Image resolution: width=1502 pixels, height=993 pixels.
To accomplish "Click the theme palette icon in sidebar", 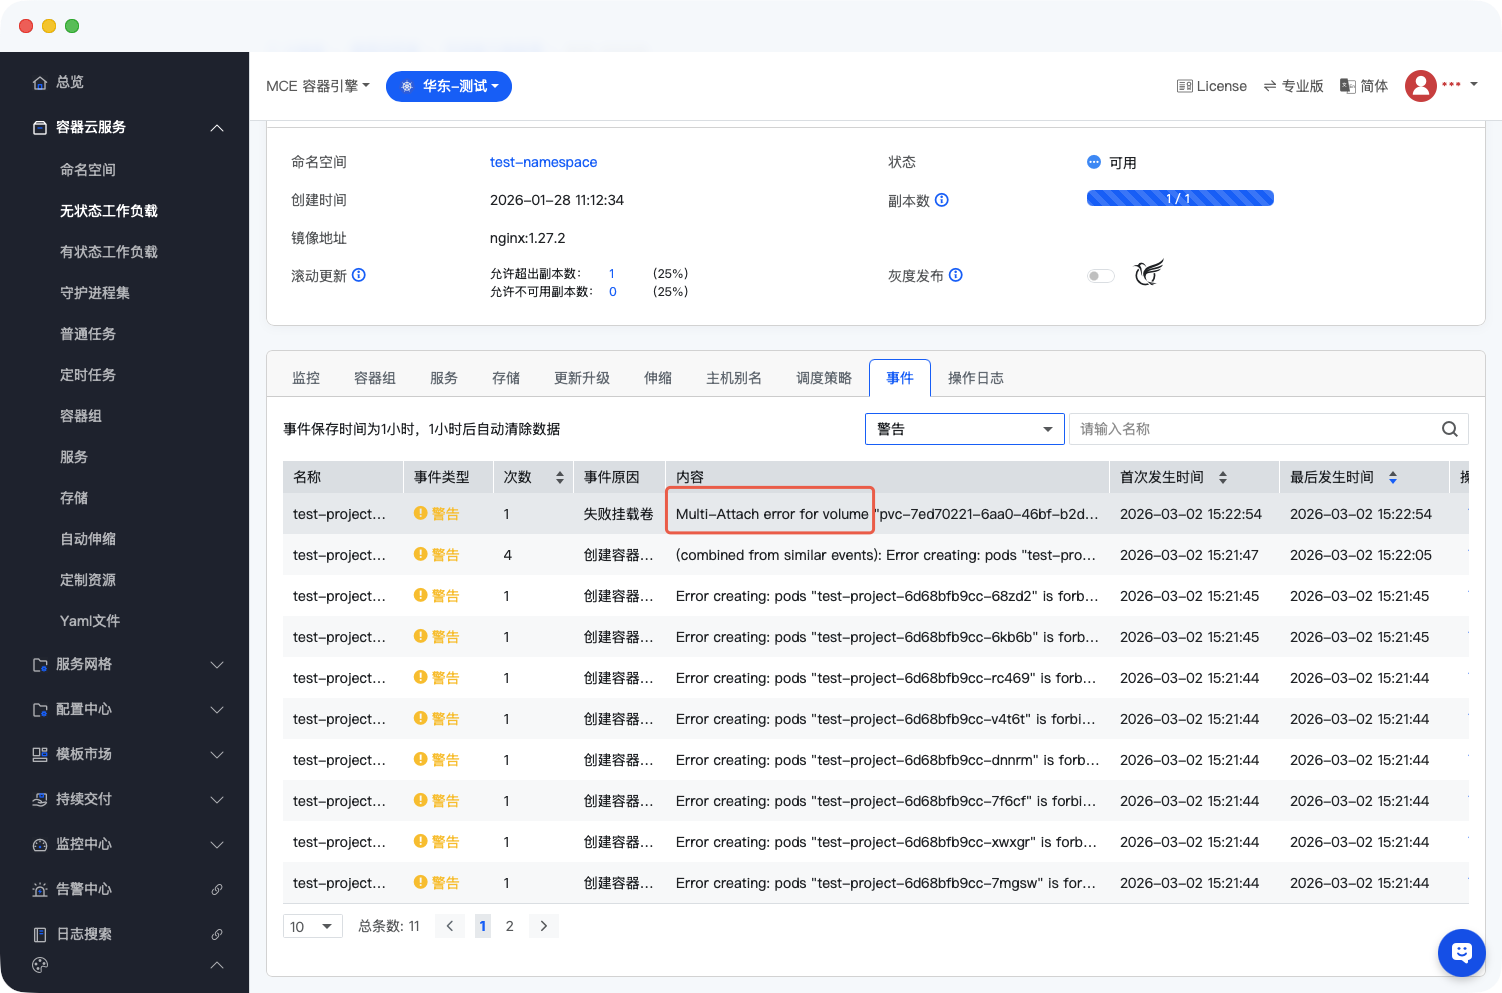I will pyautogui.click(x=40, y=965).
